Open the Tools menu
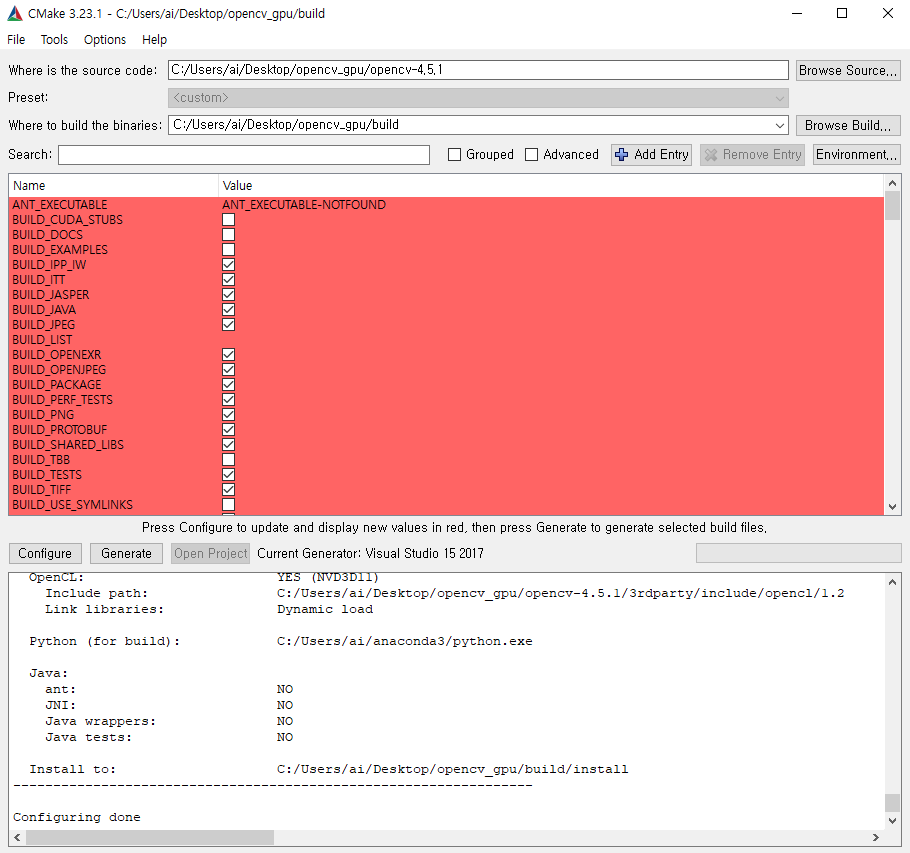 point(54,39)
